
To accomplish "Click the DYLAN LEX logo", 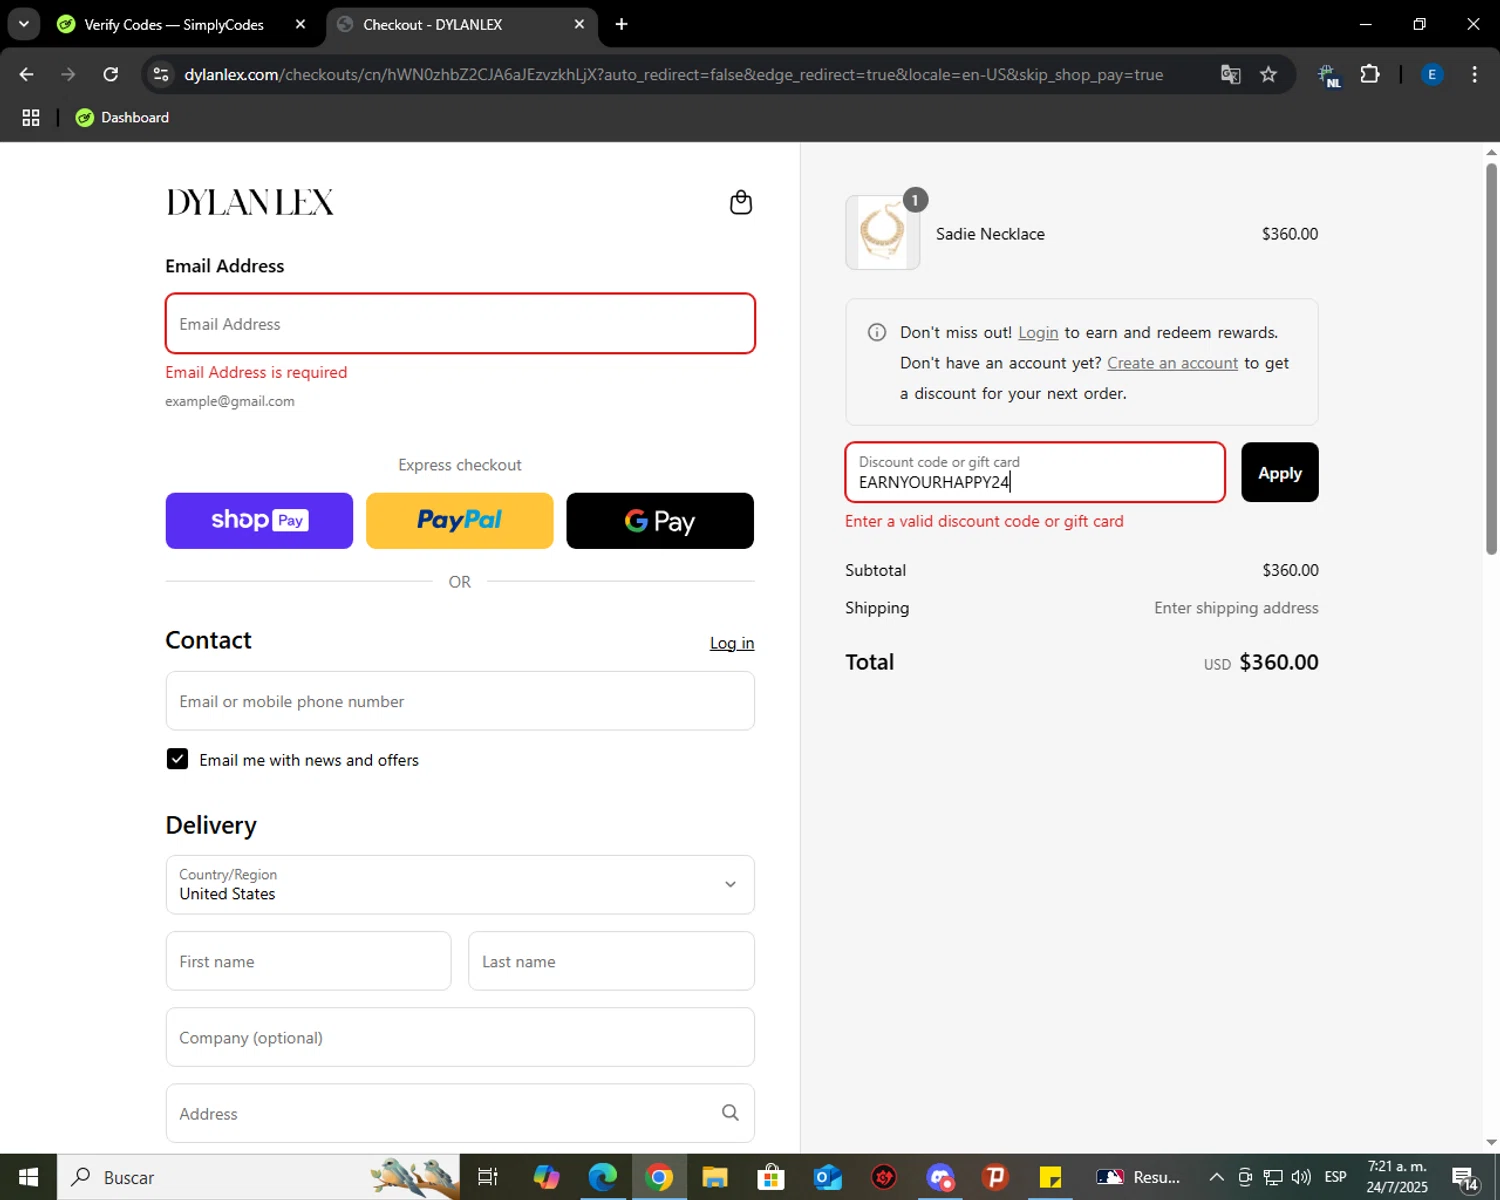I will [x=250, y=202].
